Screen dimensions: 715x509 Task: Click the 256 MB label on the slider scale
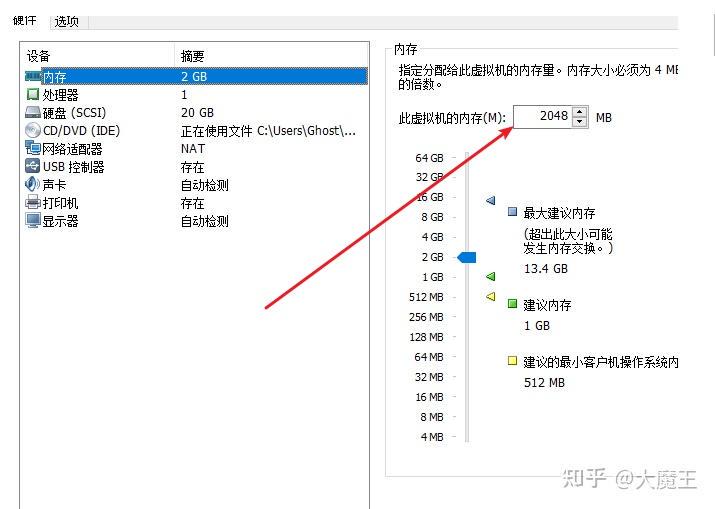[x=426, y=317]
